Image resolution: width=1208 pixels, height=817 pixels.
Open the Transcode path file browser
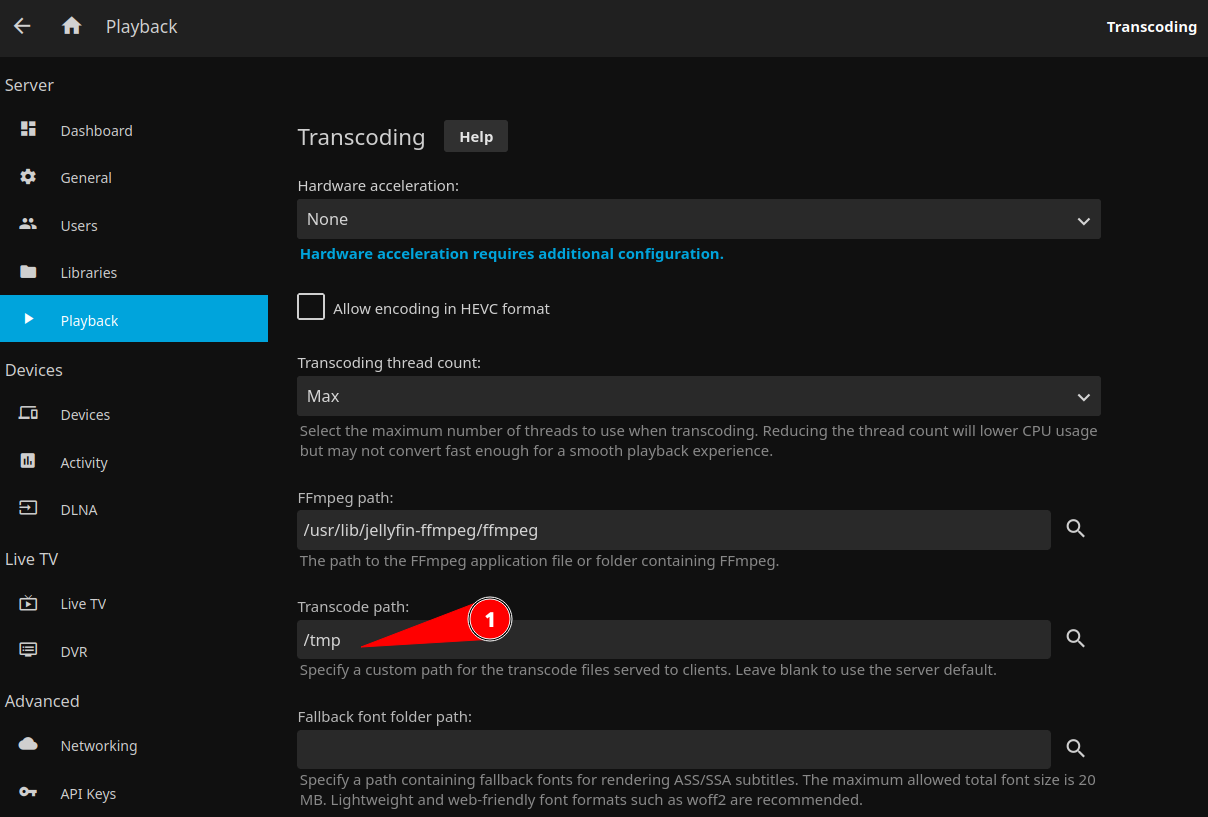click(1075, 638)
